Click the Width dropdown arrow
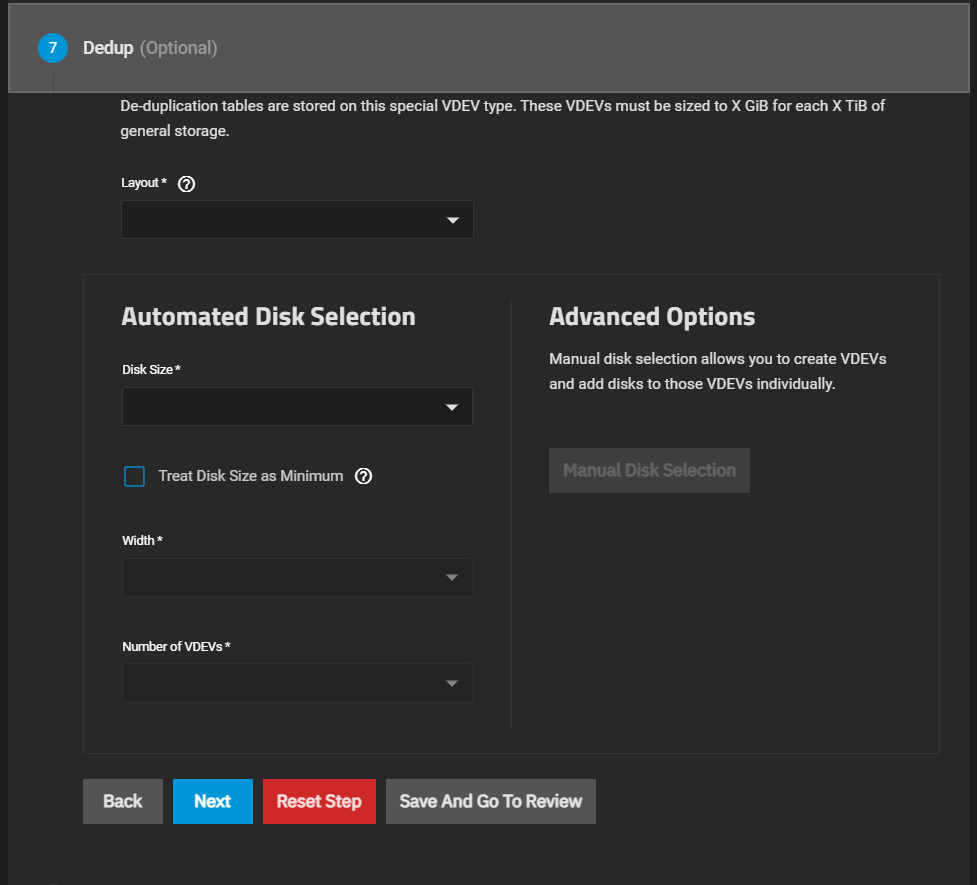Image resolution: width=977 pixels, height=885 pixels. pyautogui.click(x=452, y=578)
